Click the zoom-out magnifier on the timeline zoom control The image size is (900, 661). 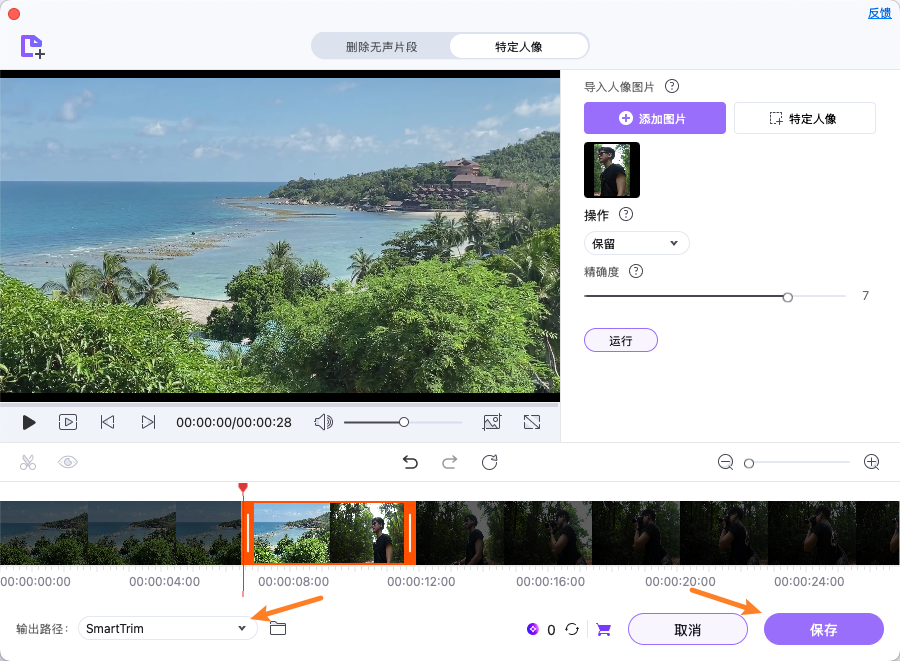click(725, 462)
